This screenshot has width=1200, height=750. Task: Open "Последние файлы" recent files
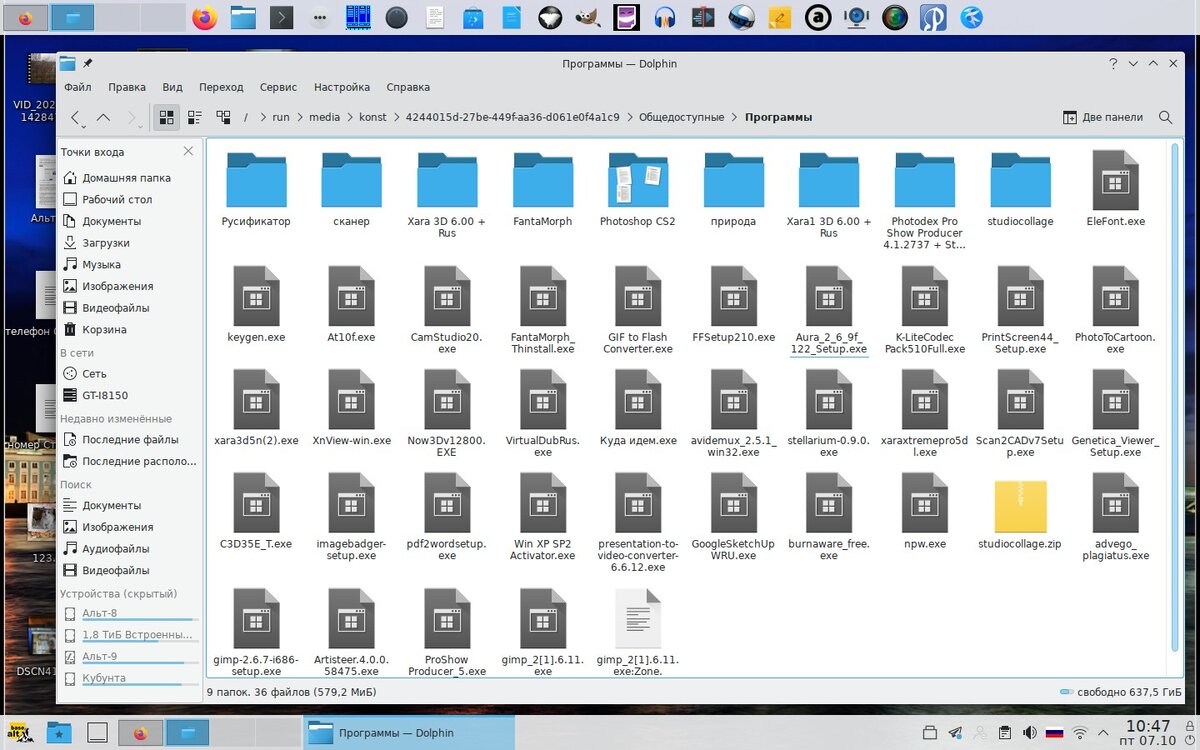[130, 440]
